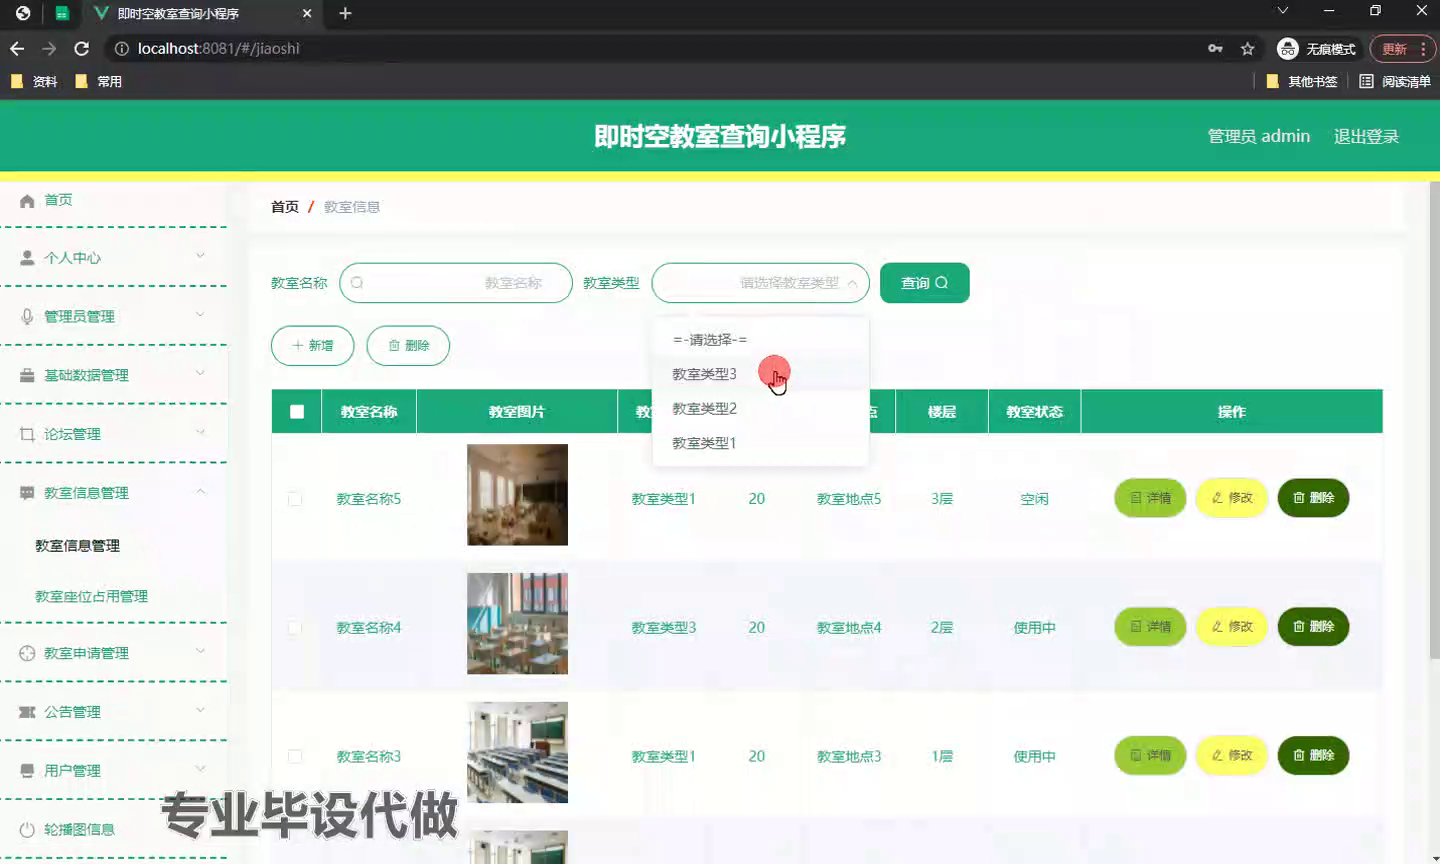Click the power icon for 轮播图信息
The width and height of the screenshot is (1440, 864).
pyautogui.click(x=27, y=830)
